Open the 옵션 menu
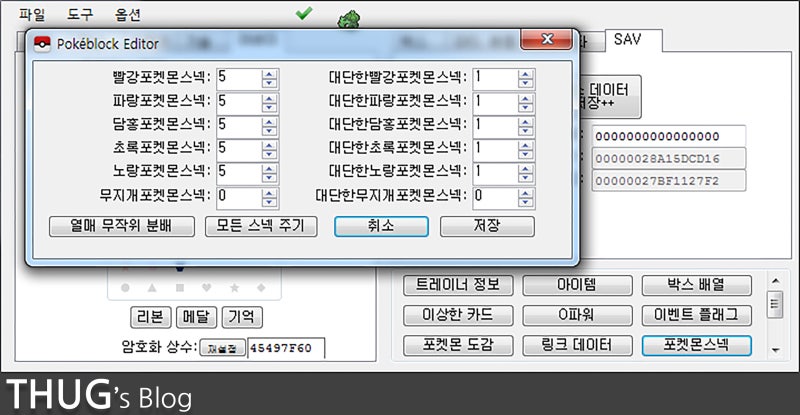The width and height of the screenshot is (800, 415). [128, 15]
